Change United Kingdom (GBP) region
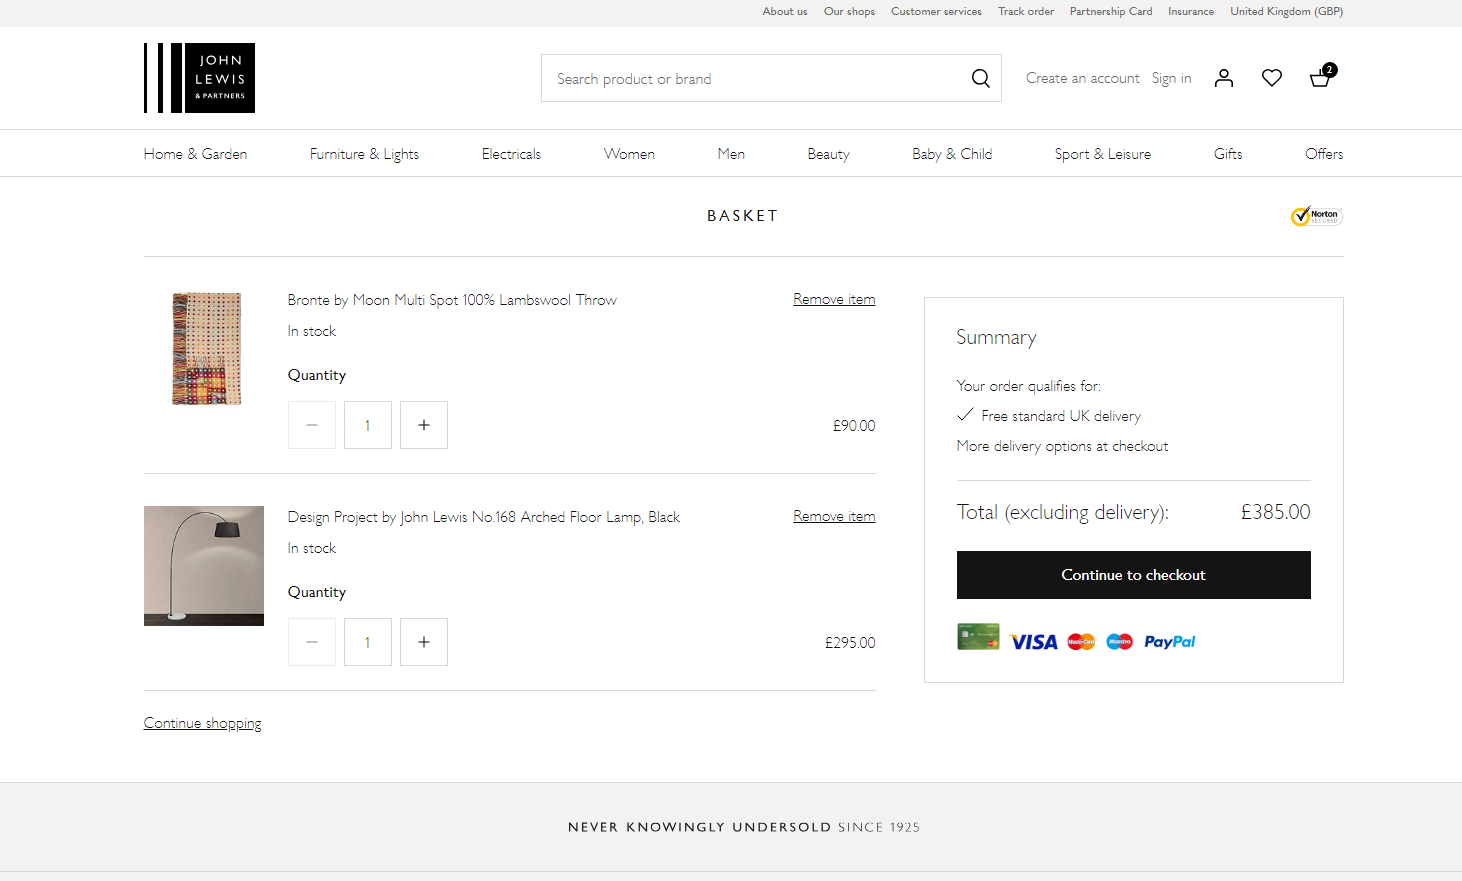 click(1286, 11)
